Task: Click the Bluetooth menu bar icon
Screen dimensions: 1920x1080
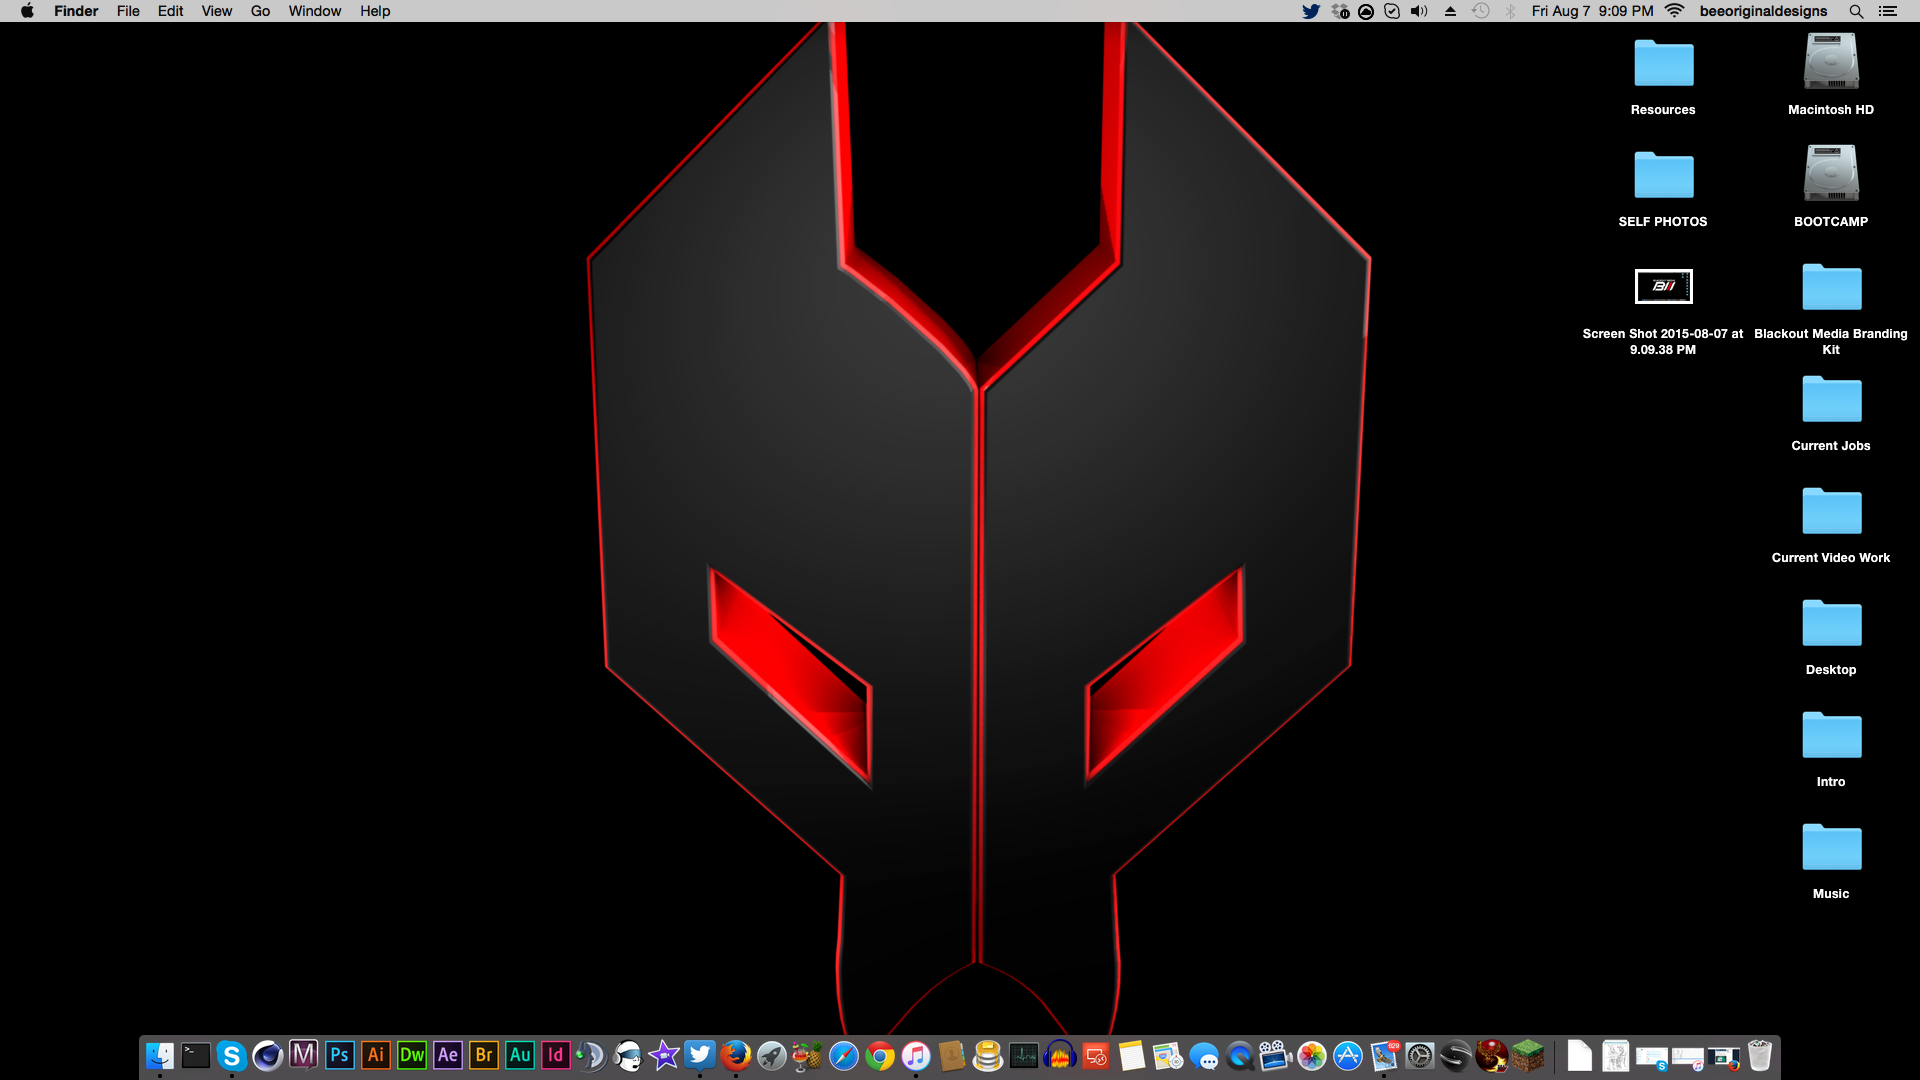Action: [x=1511, y=11]
